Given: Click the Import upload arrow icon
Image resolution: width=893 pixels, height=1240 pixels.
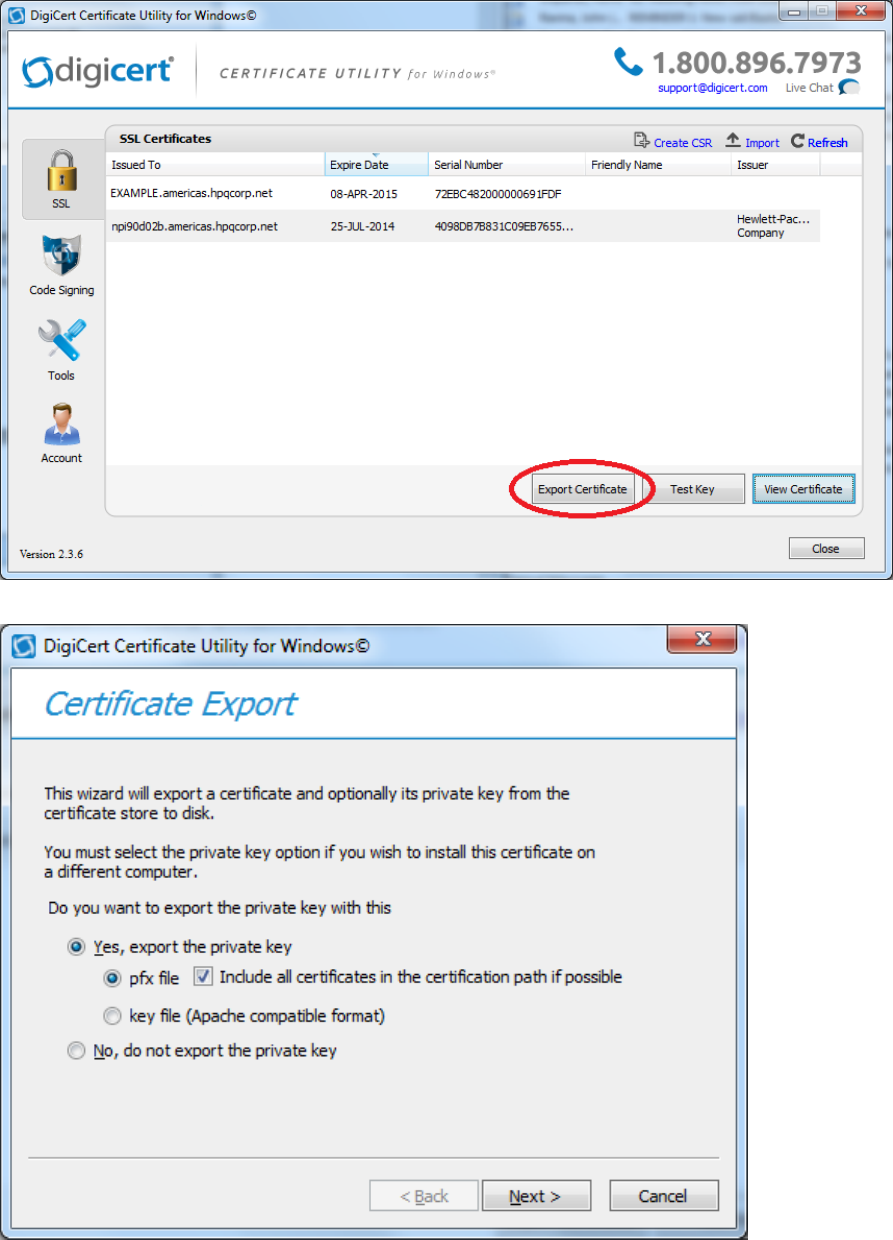Looking at the screenshot, I should tap(733, 141).
